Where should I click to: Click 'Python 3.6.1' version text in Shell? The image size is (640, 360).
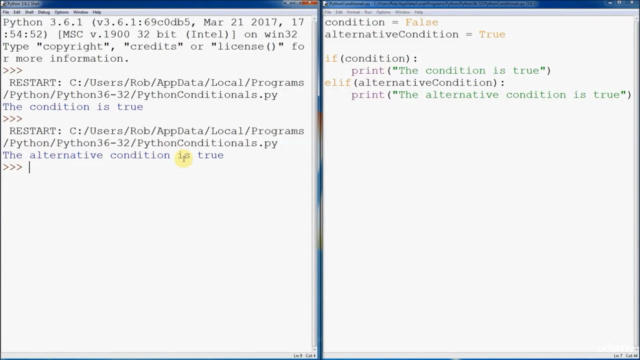(x=43, y=22)
